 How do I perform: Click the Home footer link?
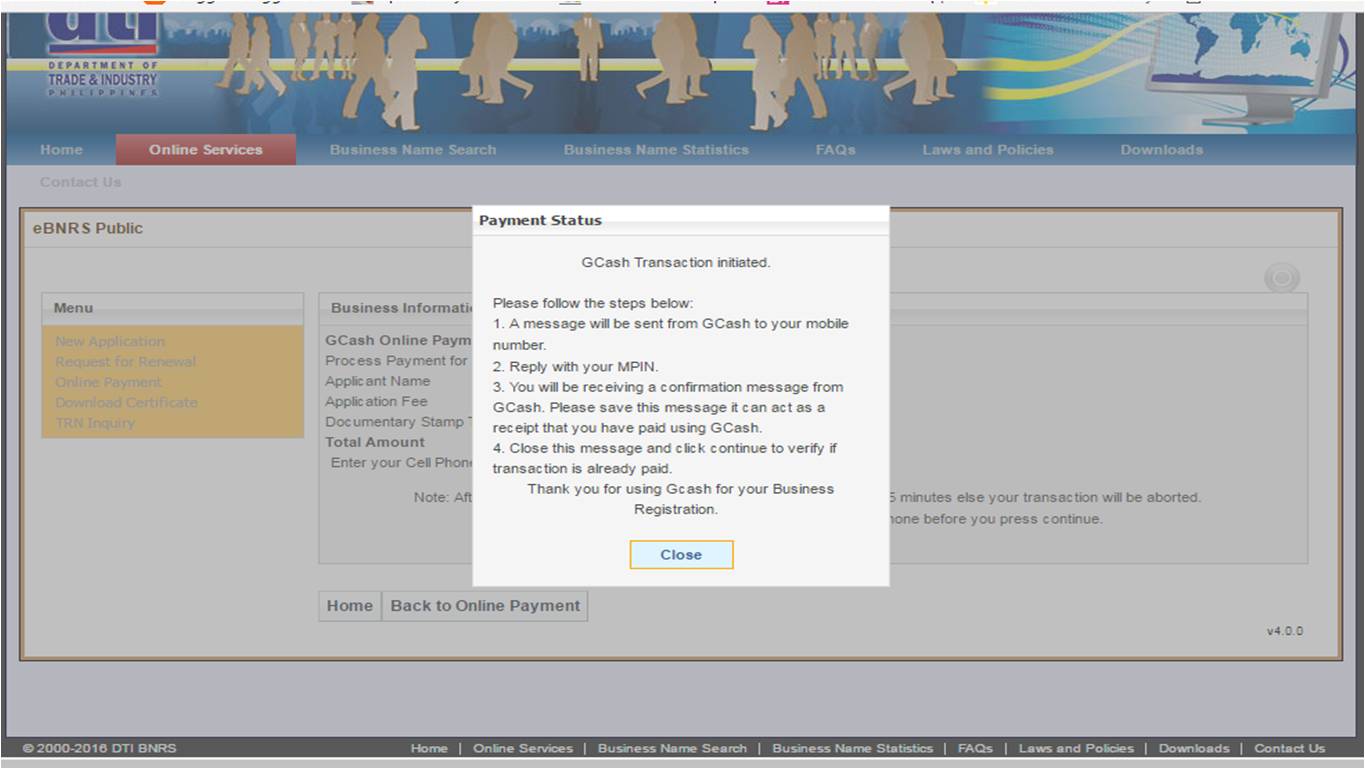click(x=429, y=747)
